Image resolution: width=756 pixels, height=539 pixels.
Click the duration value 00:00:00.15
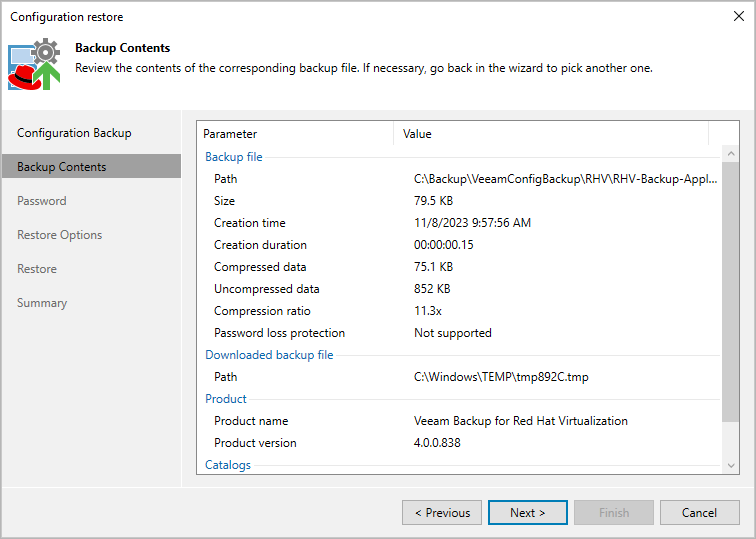pyautogui.click(x=444, y=245)
